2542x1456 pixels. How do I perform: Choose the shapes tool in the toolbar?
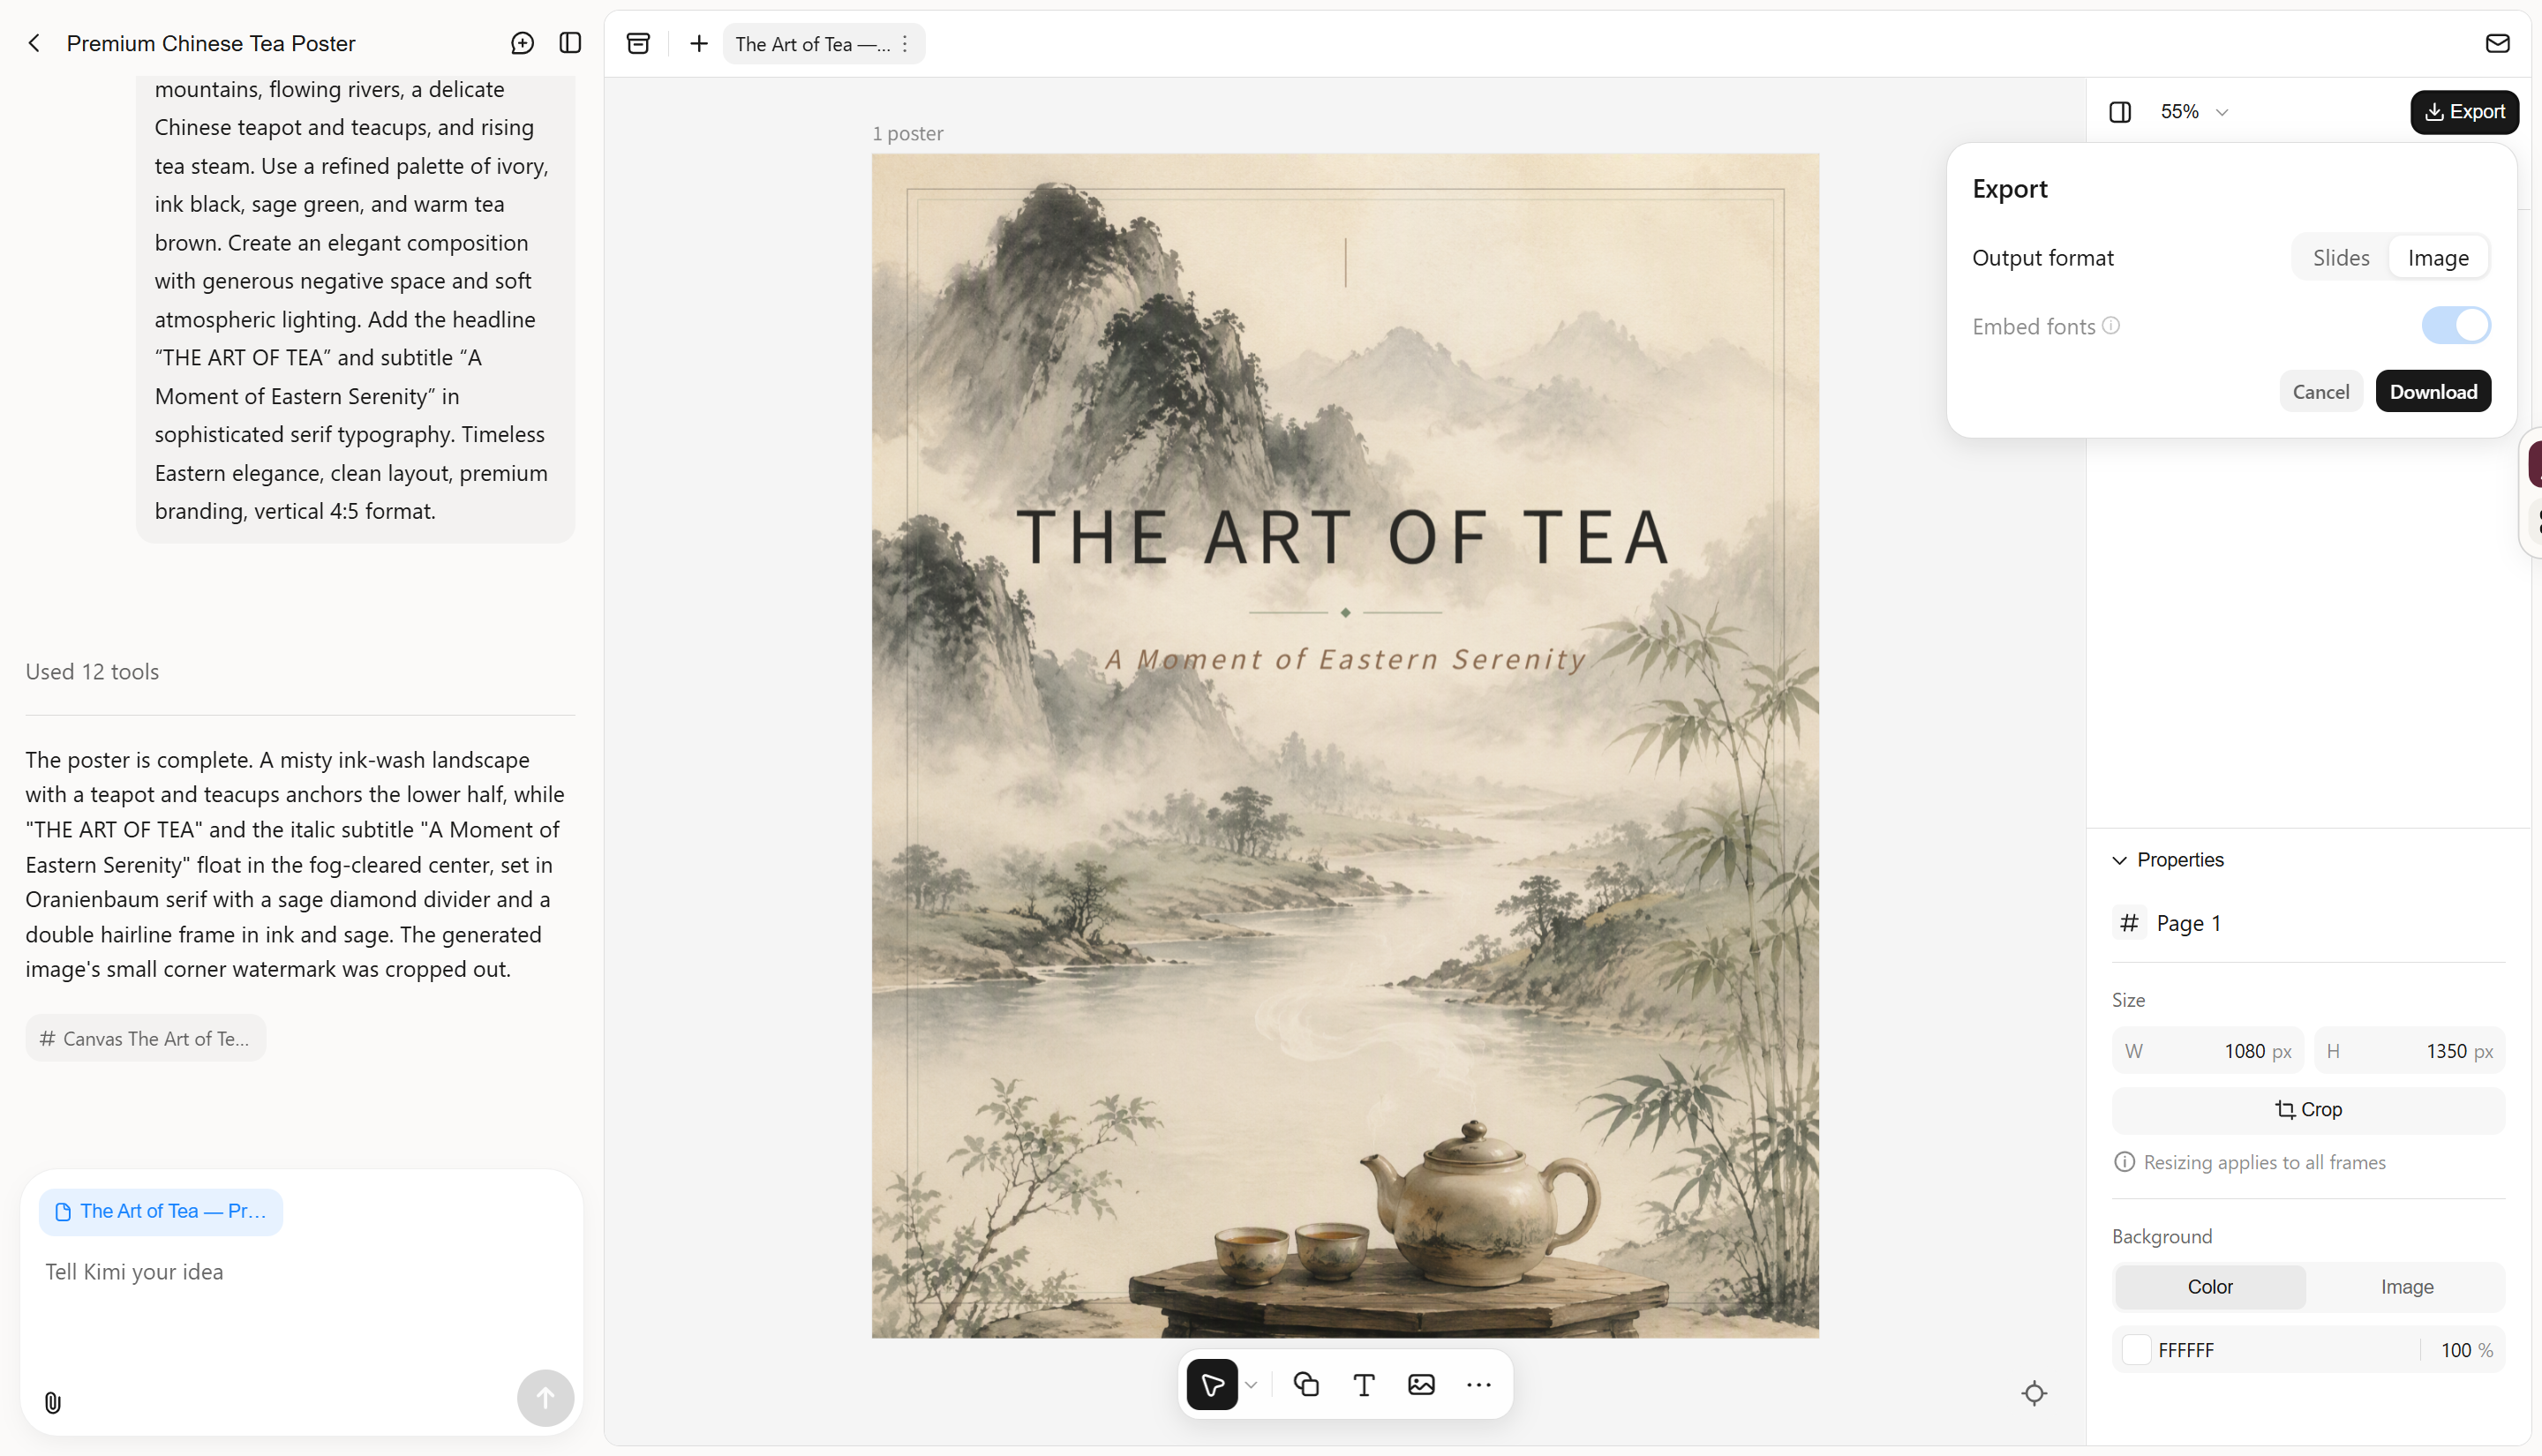pos(1306,1385)
